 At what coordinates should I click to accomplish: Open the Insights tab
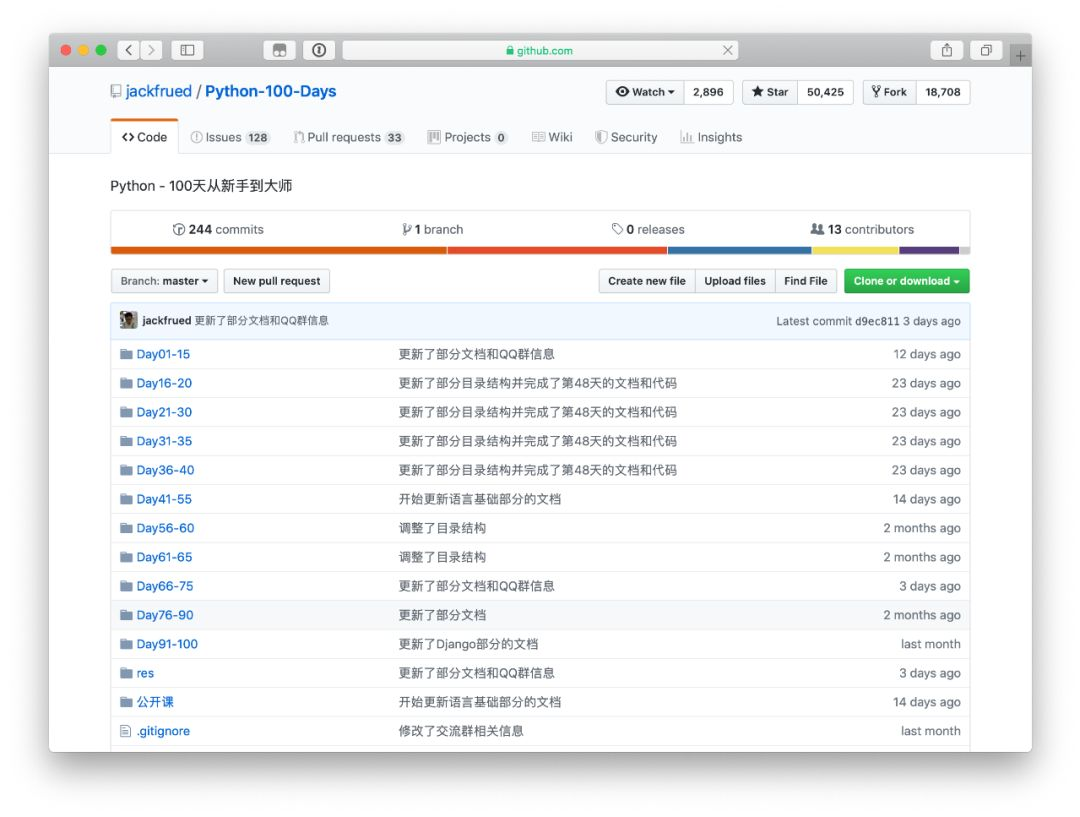click(712, 137)
